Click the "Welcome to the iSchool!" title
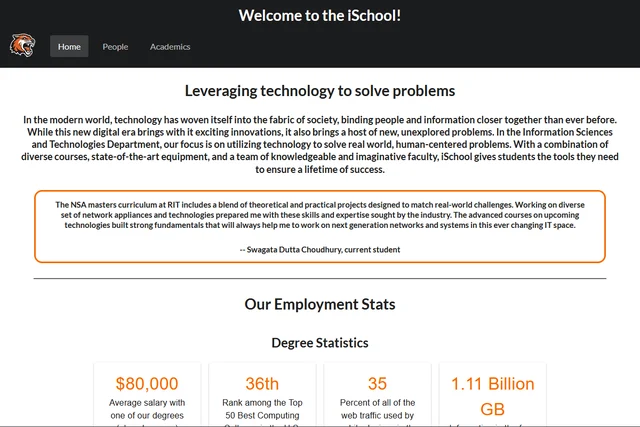This screenshot has height=427, width=640. 320,16
